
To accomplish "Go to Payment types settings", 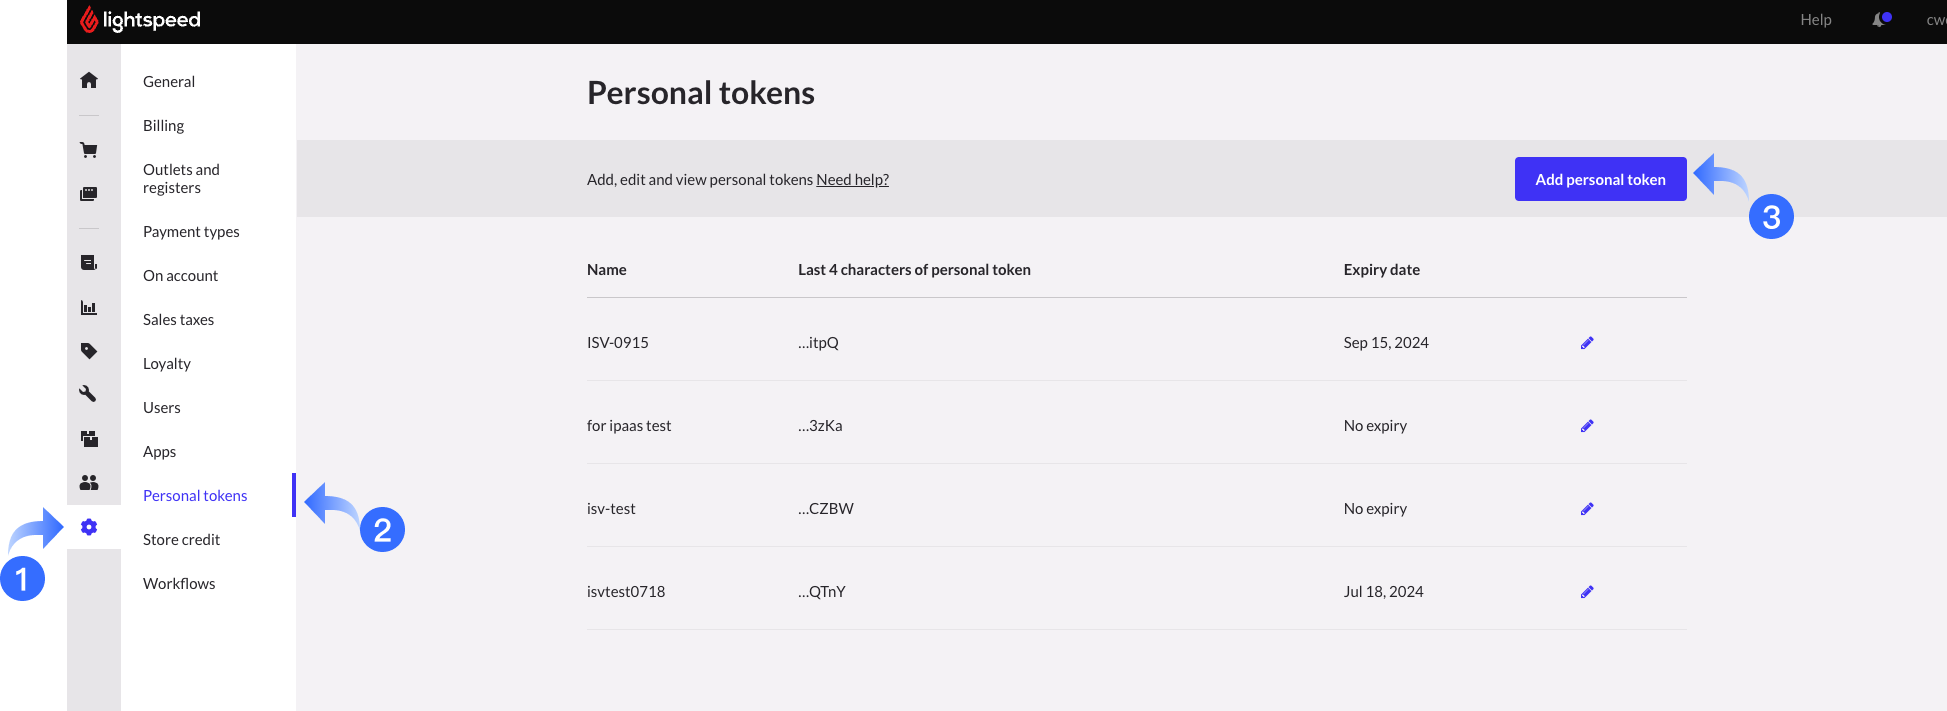I will pyautogui.click(x=191, y=232).
